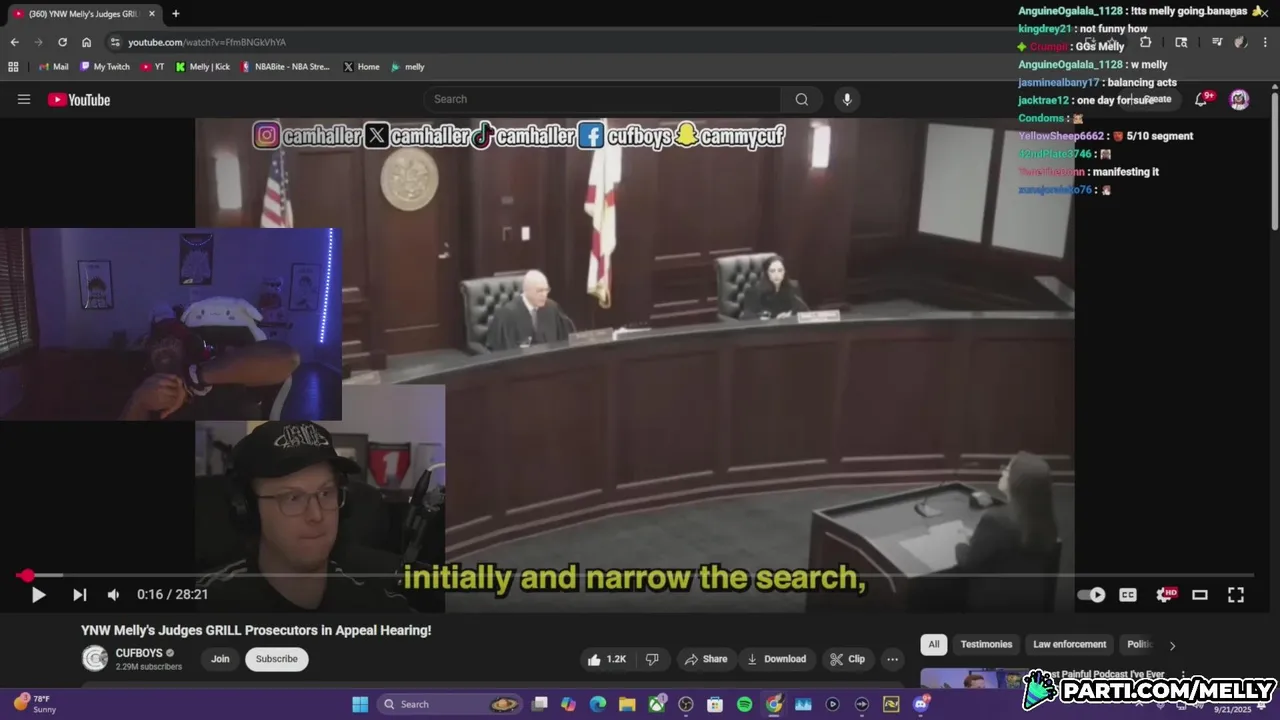Skip to next video in player

click(79, 595)
